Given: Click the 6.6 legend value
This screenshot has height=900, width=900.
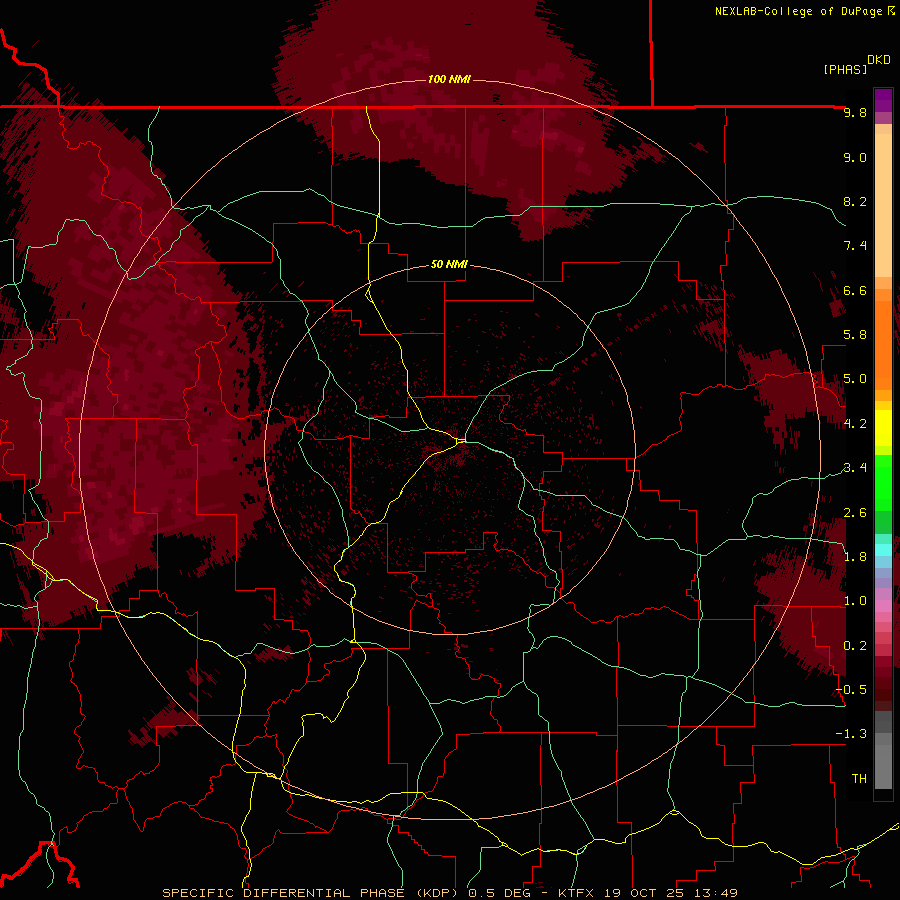Looking at the screenshot, I should coord(855,290).
